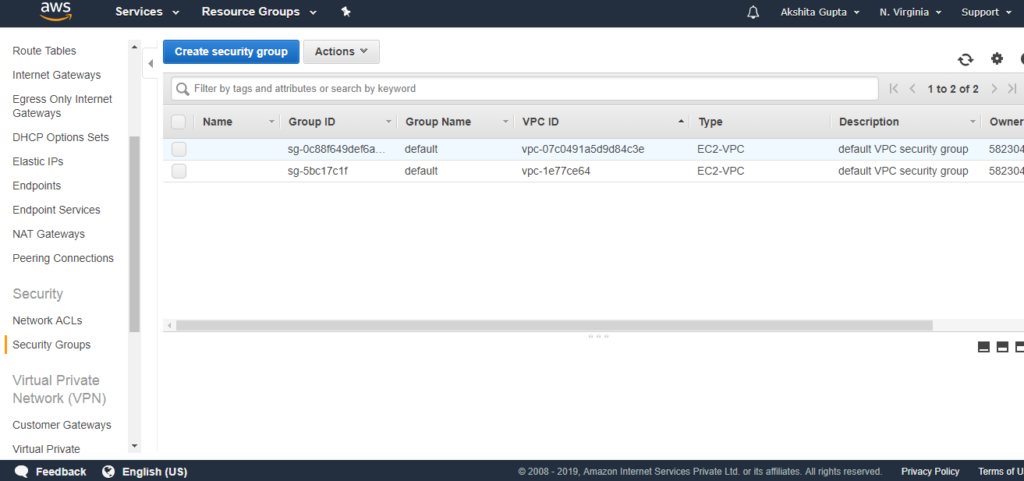Open Internet Gateways in sidebar
The height and width of the screenshot is (481, 1024).
click(57, 75)
